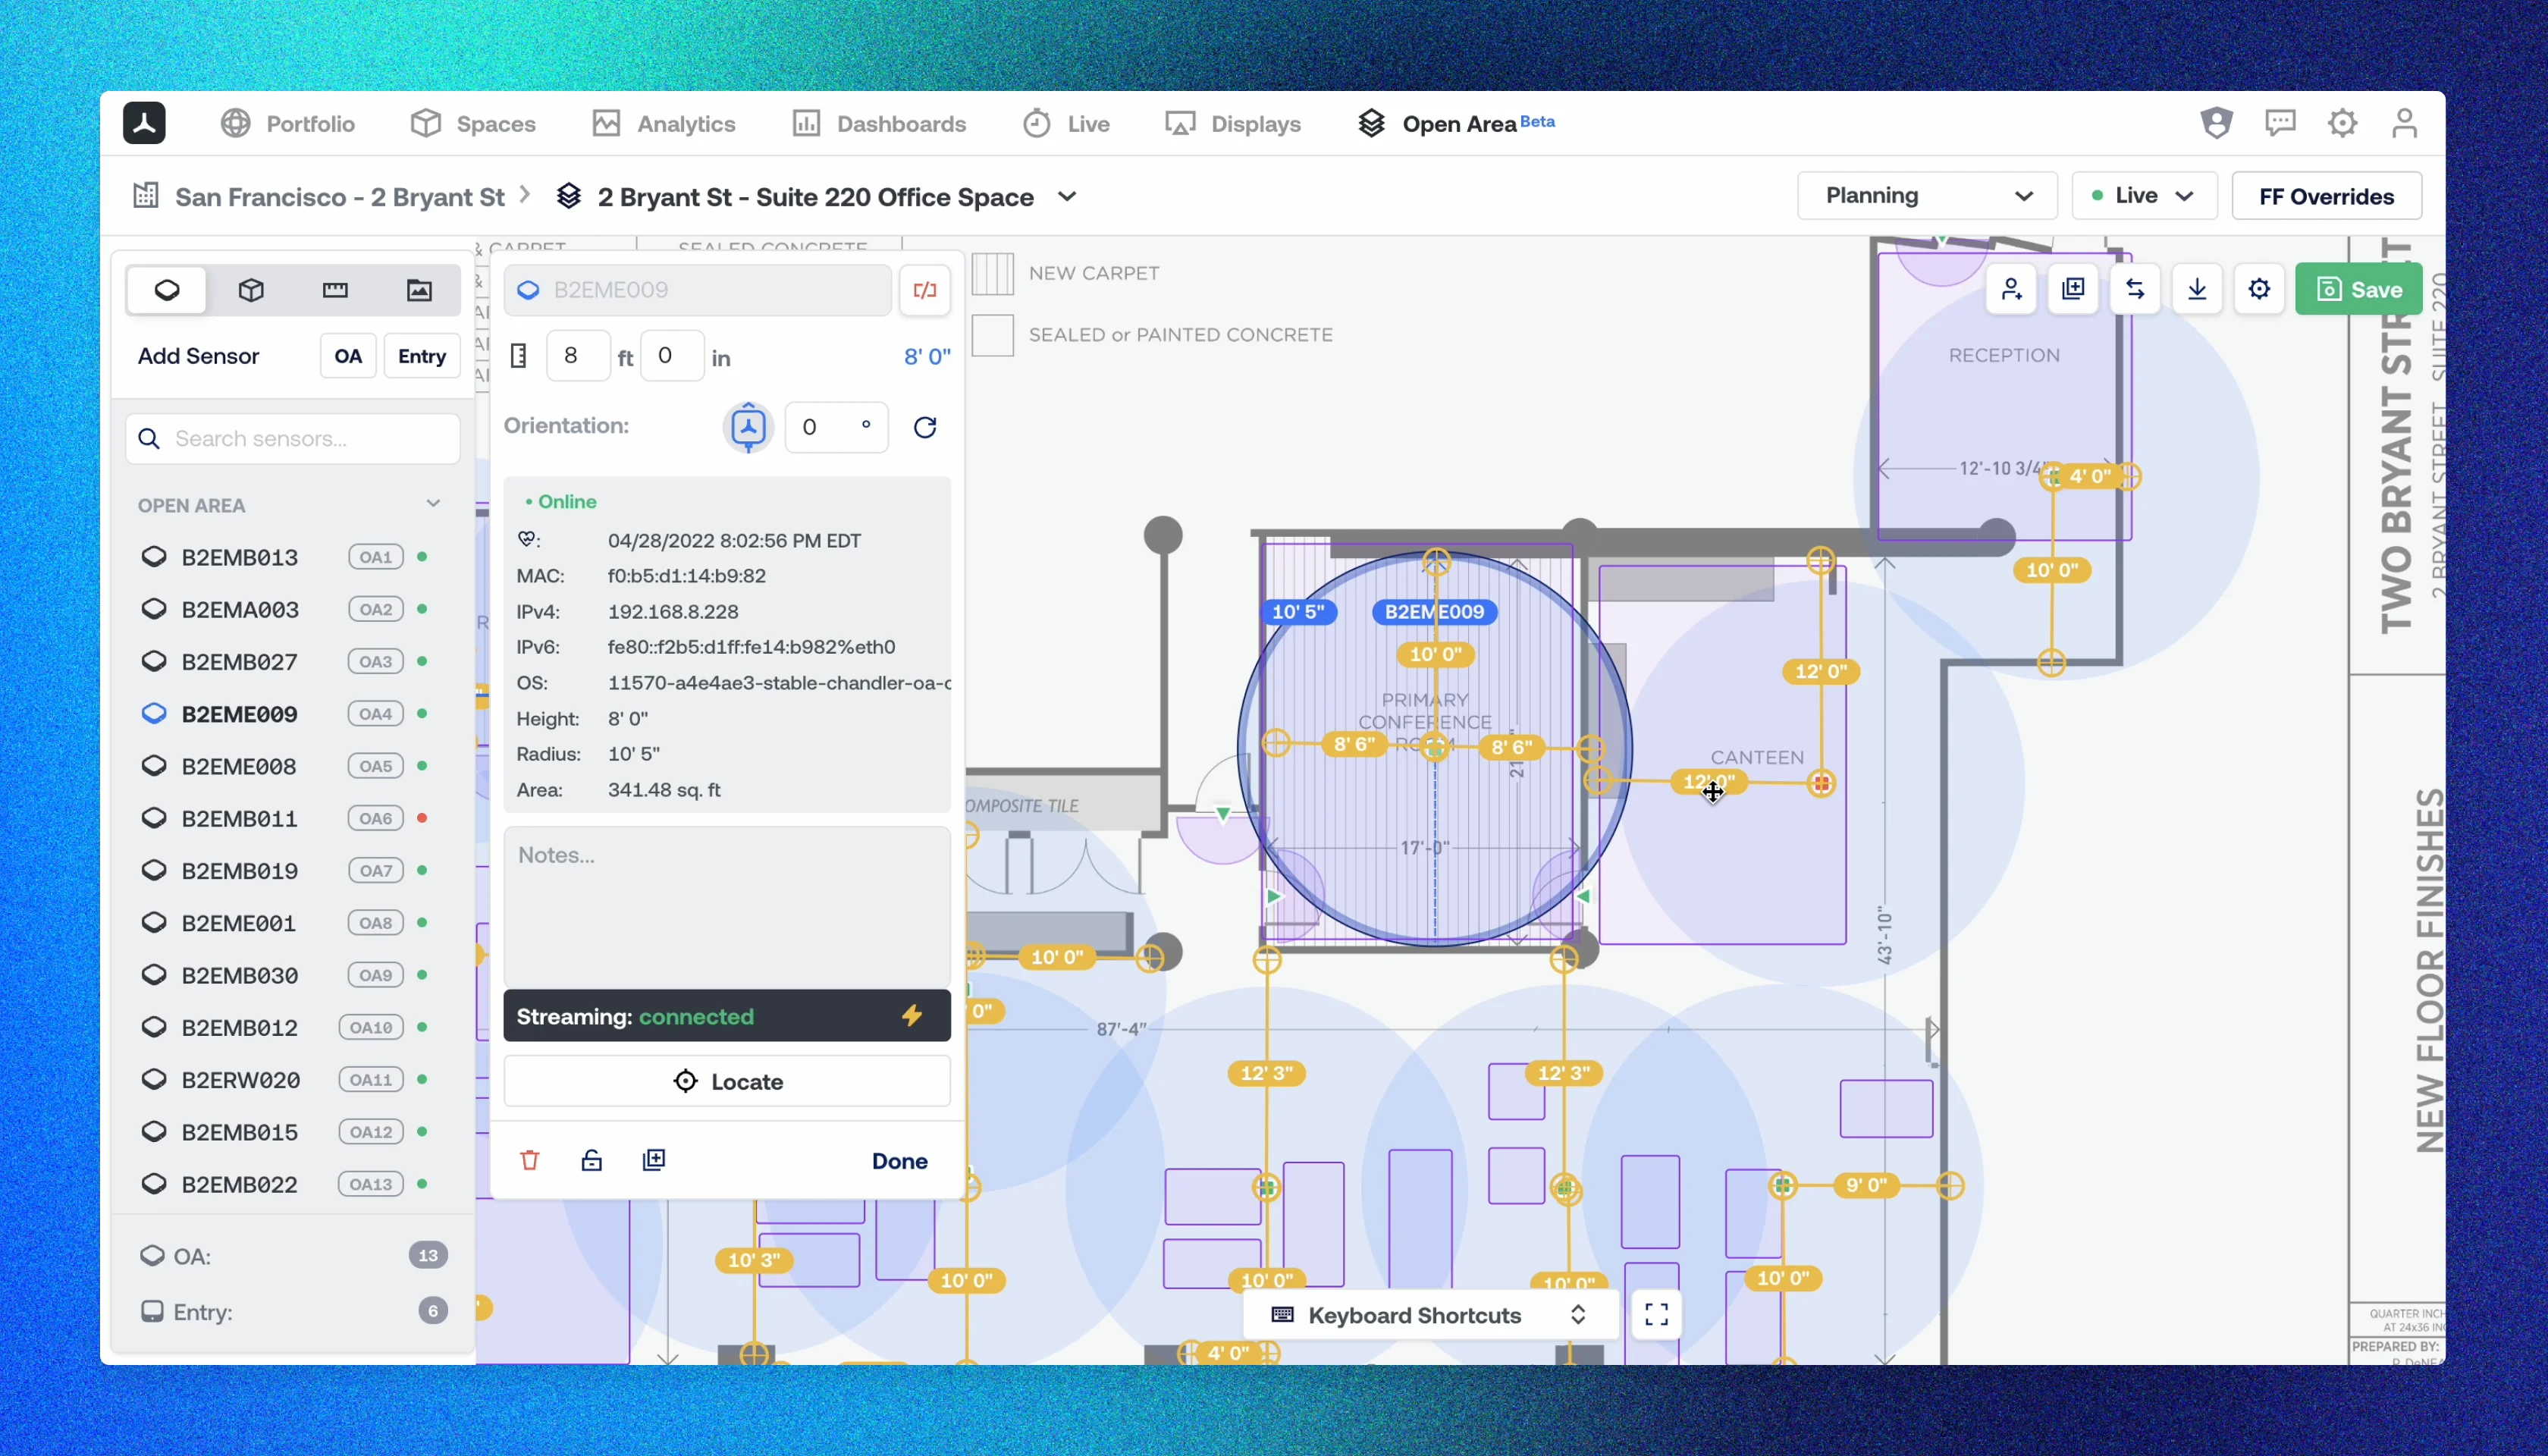Click the duplicate sensor icon beside Done

653,1160
